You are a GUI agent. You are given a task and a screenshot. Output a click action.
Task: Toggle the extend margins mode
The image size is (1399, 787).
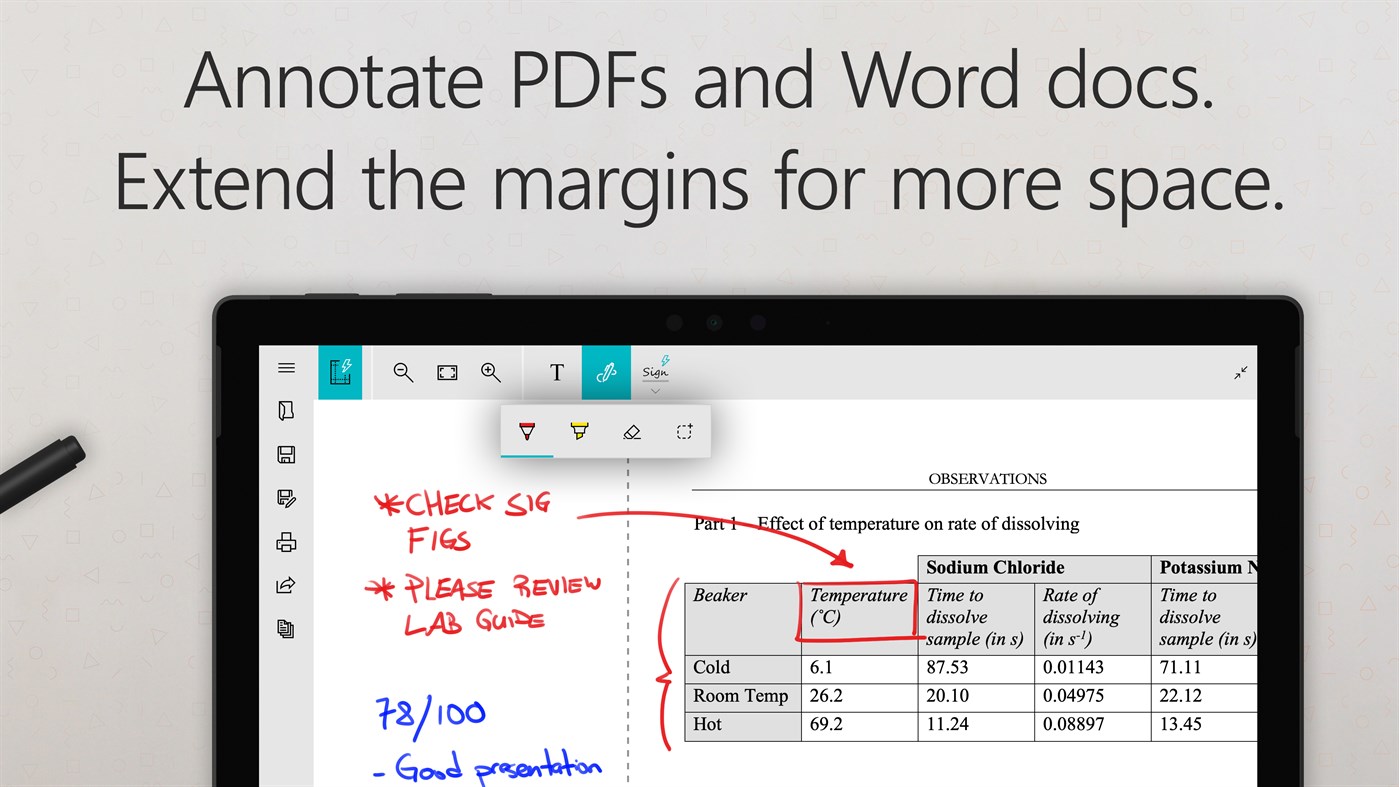point(340,372)
